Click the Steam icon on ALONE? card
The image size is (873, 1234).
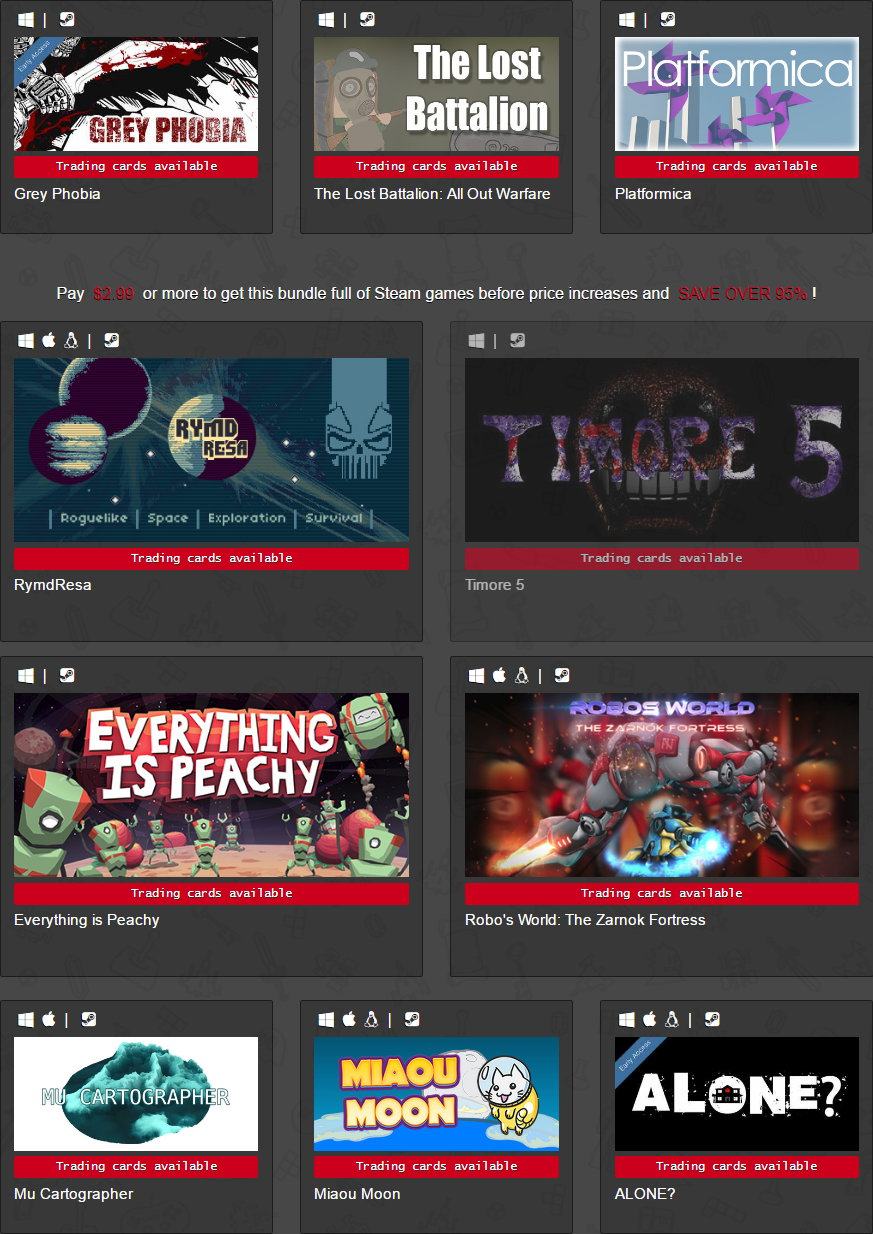(712, 1019)
